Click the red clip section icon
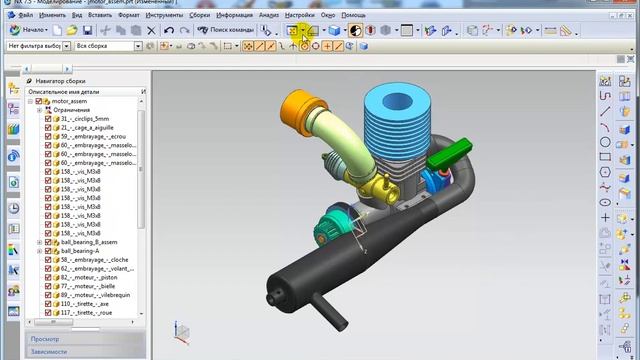 click(x=370, y=30)
